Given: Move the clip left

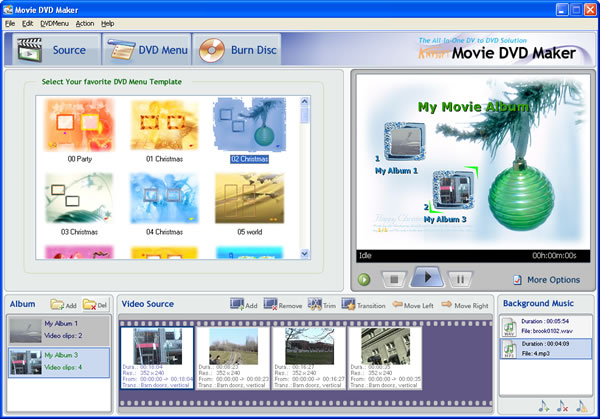Looking at the screenshot, I should click(413, 305).
